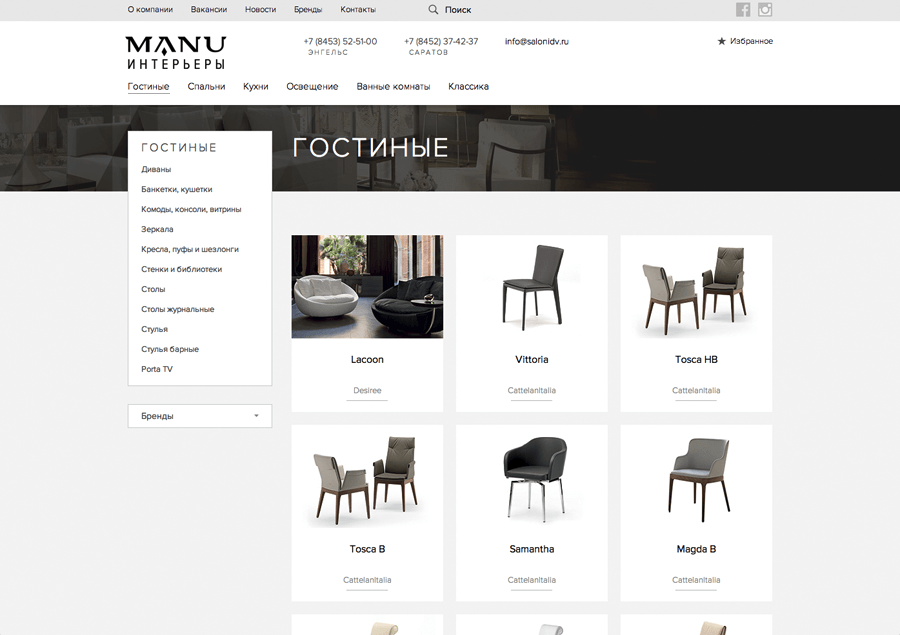900x635 pixels.
Task: Open the Facebook icon link
Action: click(x=743, y=10)
